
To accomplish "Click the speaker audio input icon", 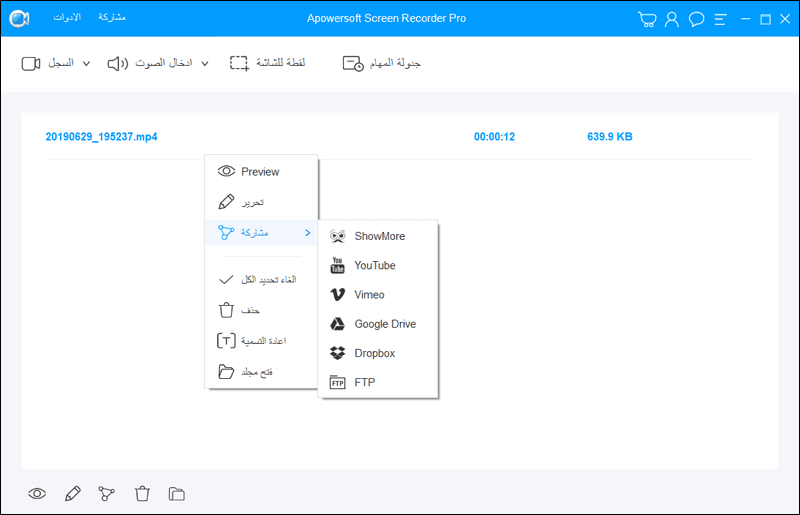I will [x=118, y=64].
